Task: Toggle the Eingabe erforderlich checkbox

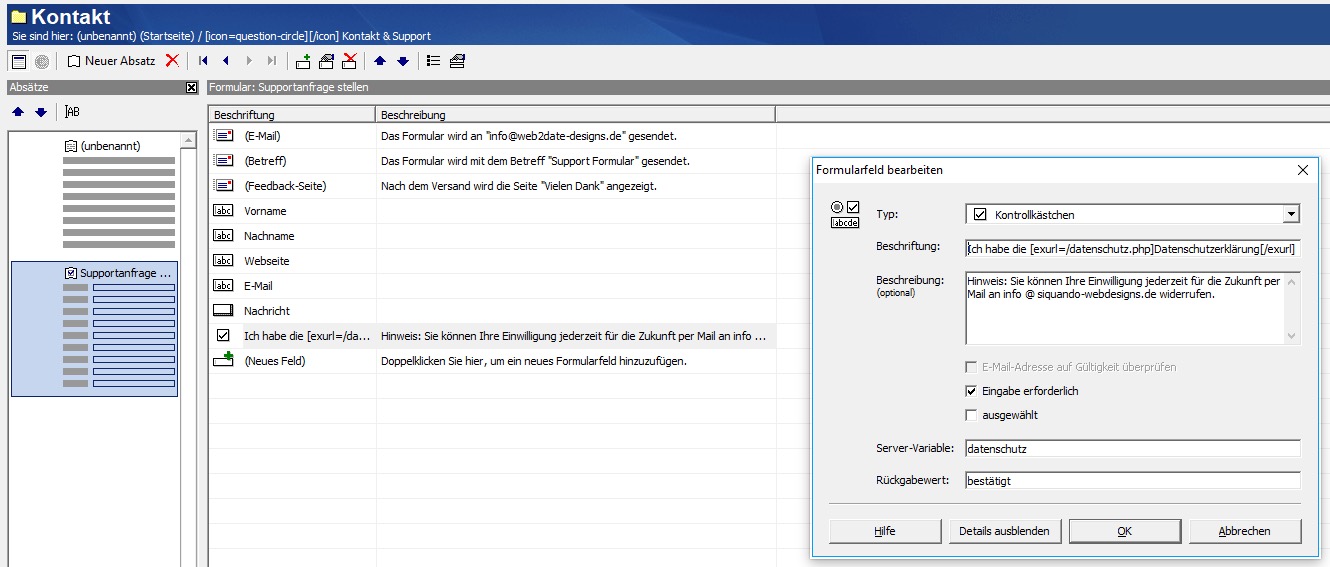Action: (971, 391)
